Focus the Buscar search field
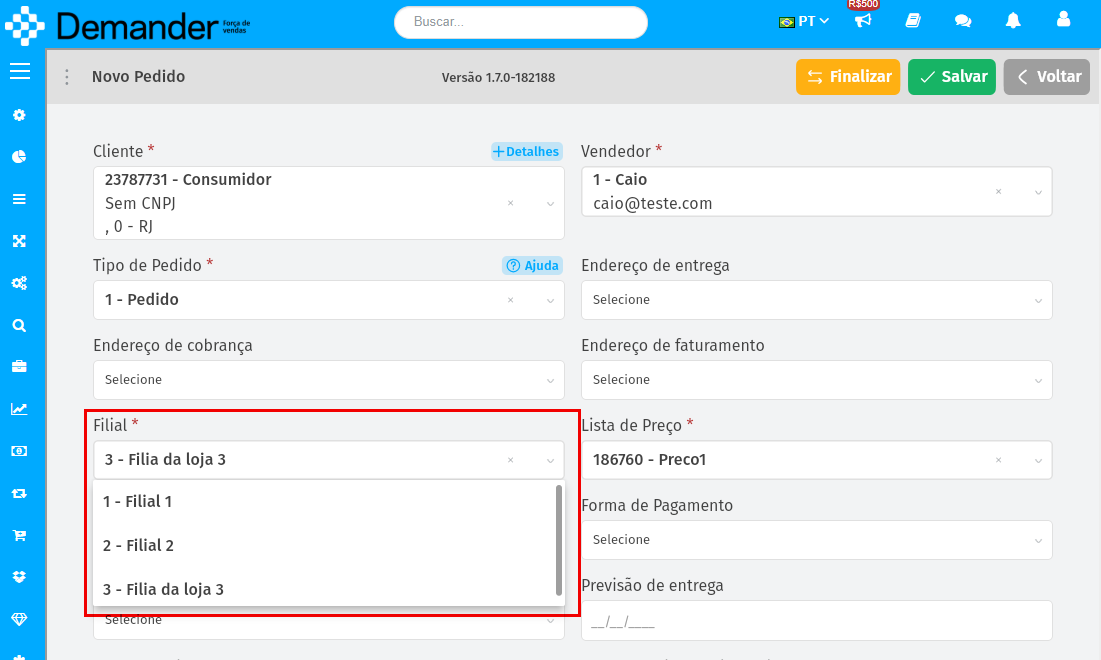Viewport: 1101px width, 660px height. click(520, 22)
